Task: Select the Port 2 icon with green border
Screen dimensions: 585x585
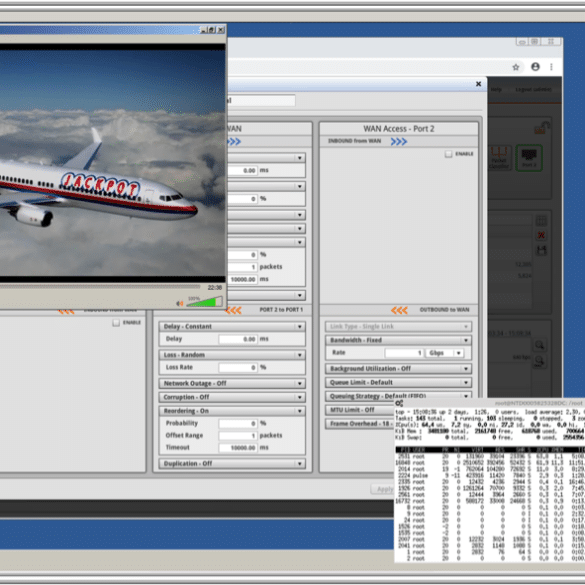Action: pos(529,158)
